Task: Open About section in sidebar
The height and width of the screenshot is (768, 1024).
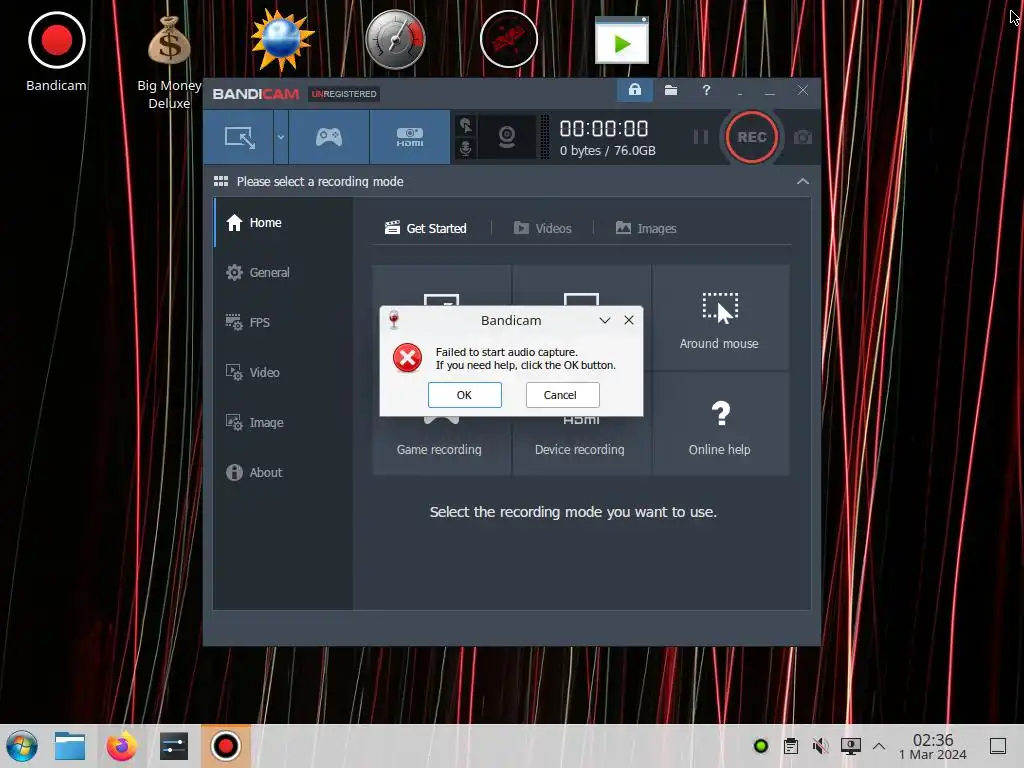Action: click(x=283, y=472)
